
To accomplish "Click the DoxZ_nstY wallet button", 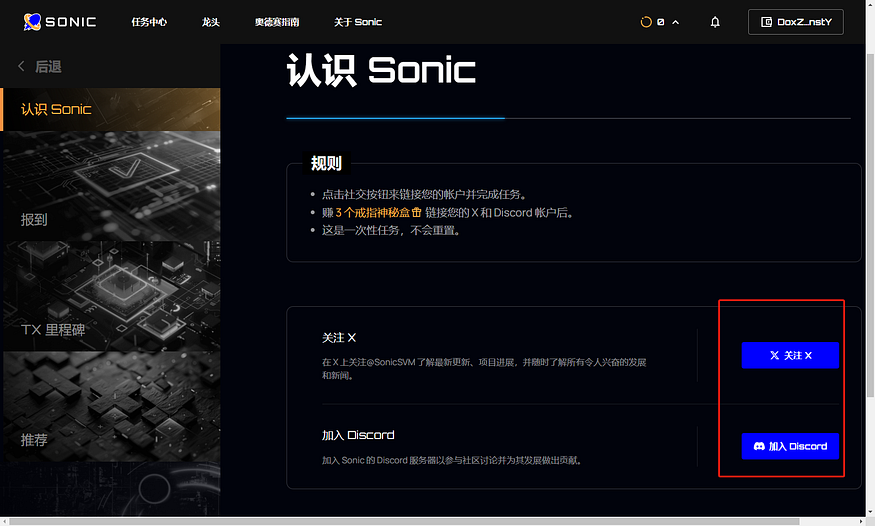I will (x=795, y=22).
